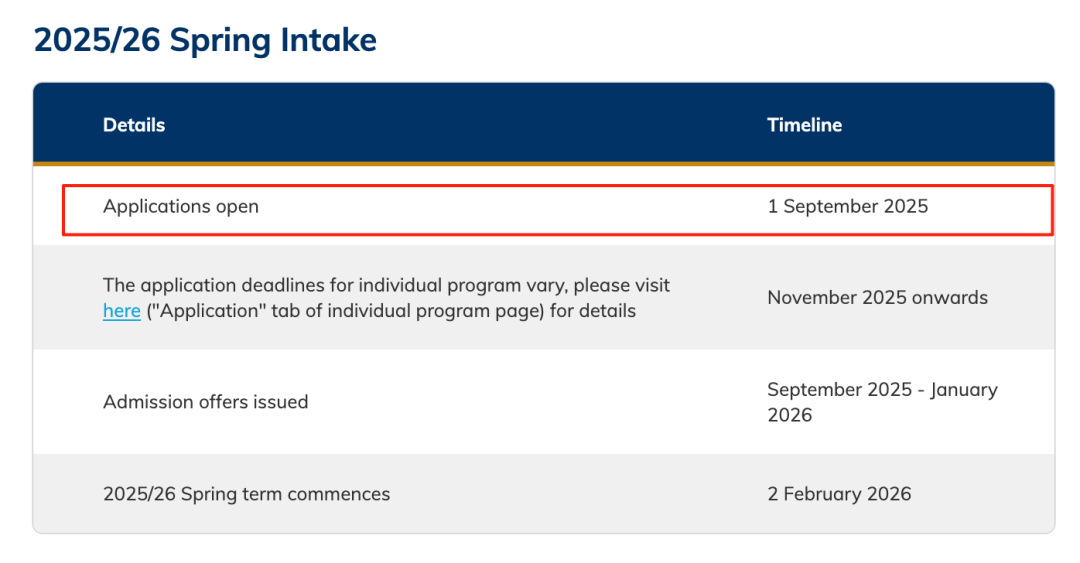Click the "2025/26 Spring Intake" heading
The image size is (1080, 563).
pos(205,40)
